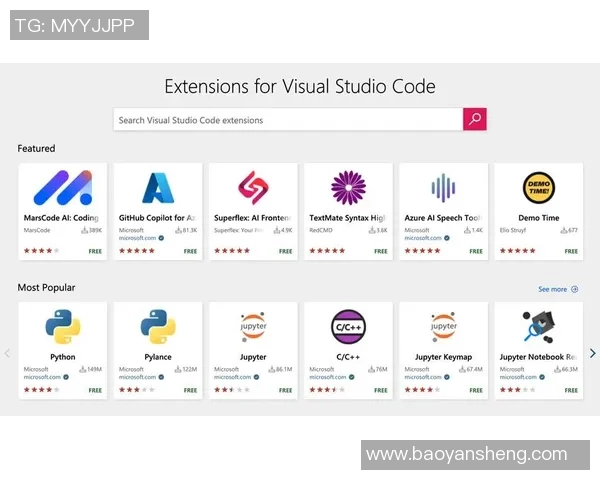Click the Demo Time extension title

(538, 217)
